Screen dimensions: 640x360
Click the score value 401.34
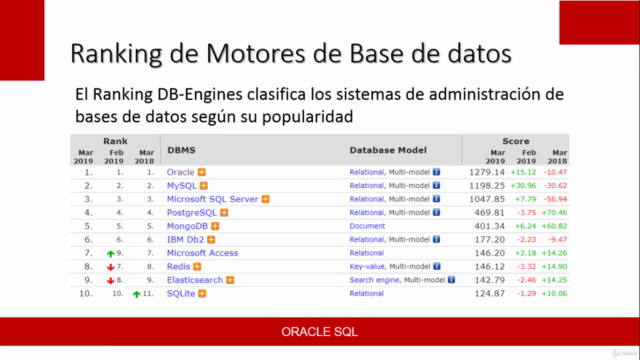click(x=490, y=226)
